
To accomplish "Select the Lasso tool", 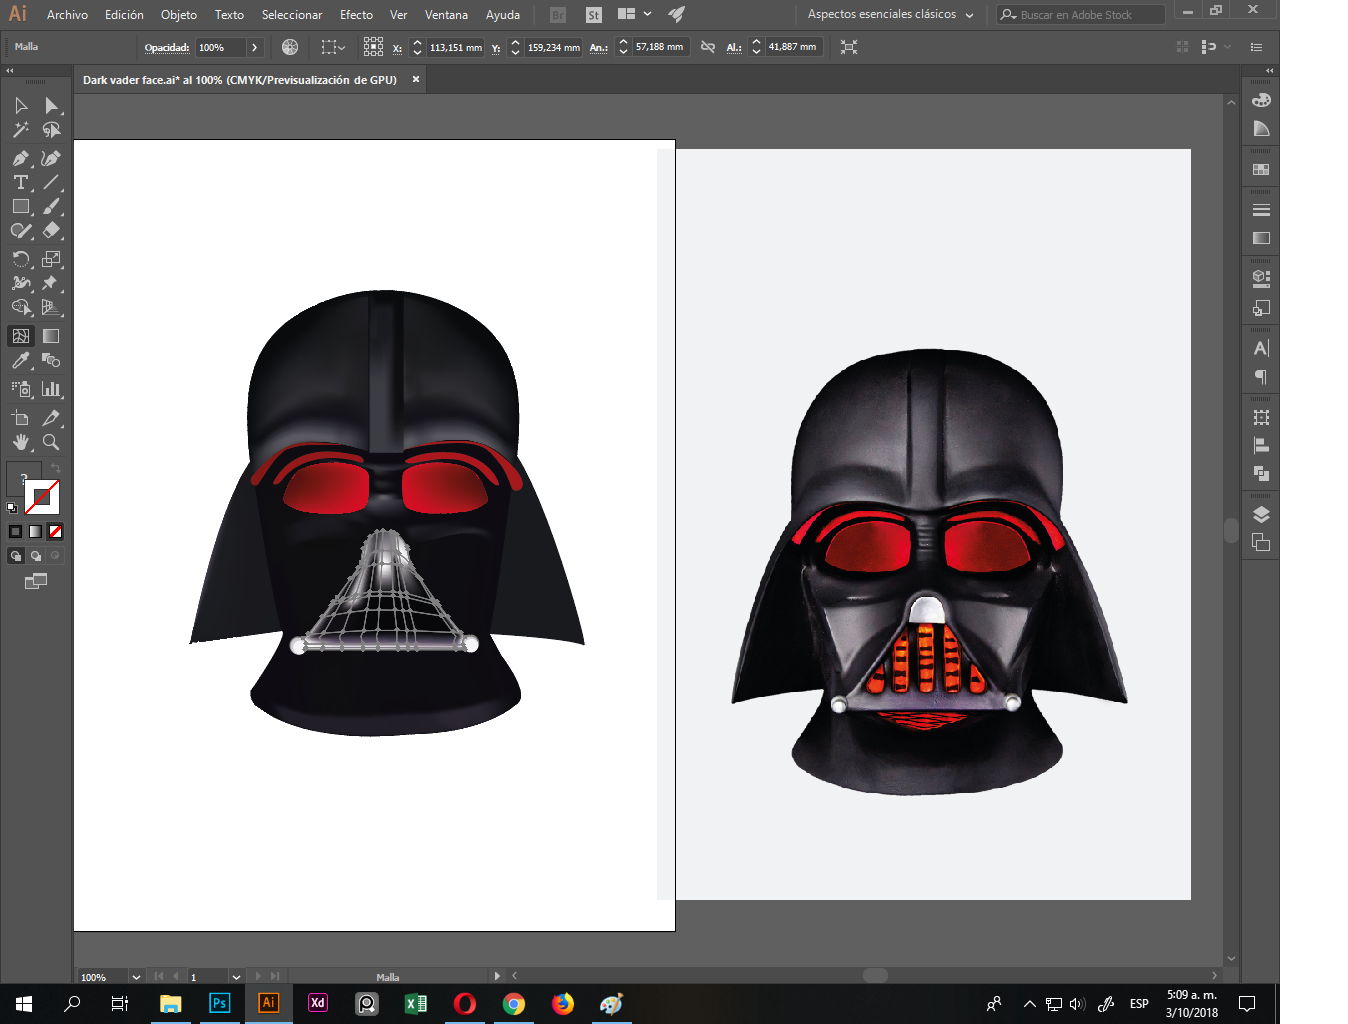I will pyautogui.click(x=51, y=130).
